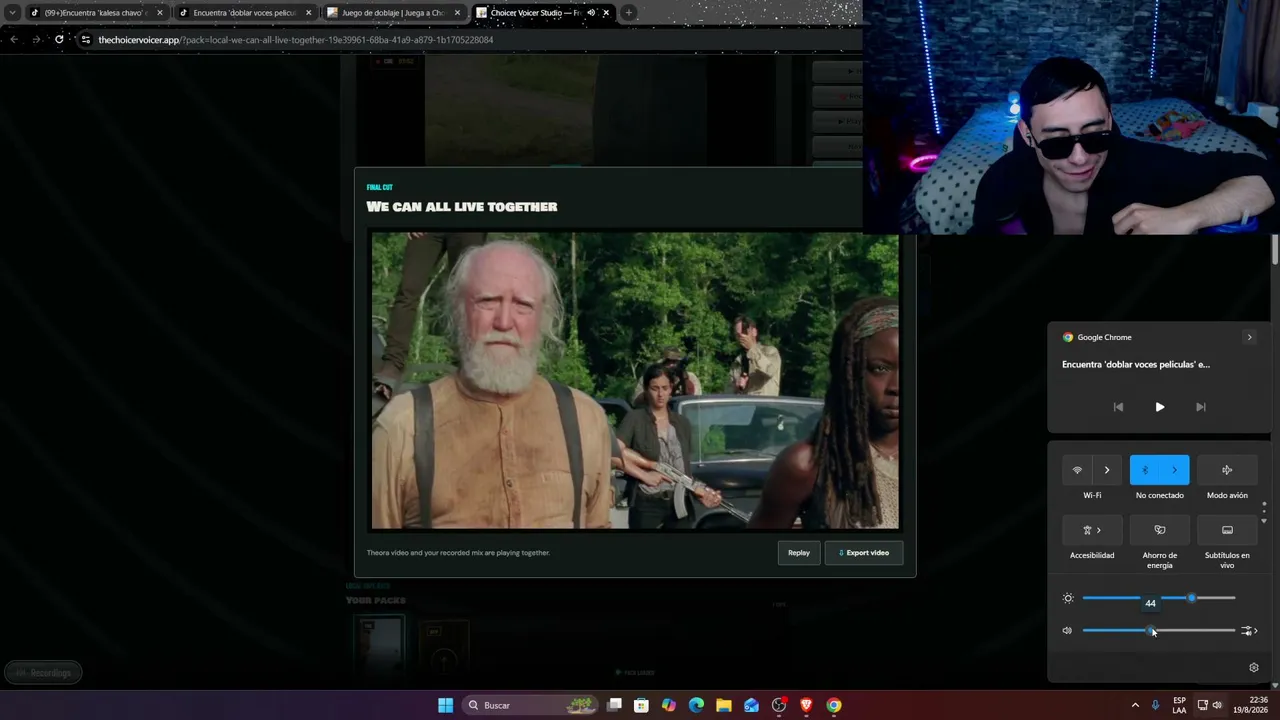Click the Replay button
Screen dimensions: 1280x720
click(x=799, y=553)
